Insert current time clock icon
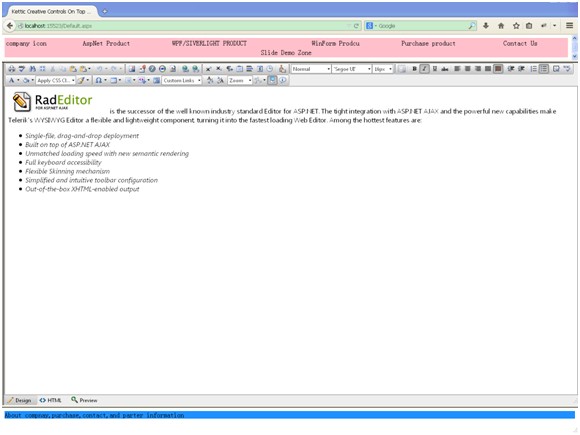Screen dimensions: 580x435 (270, 69)
